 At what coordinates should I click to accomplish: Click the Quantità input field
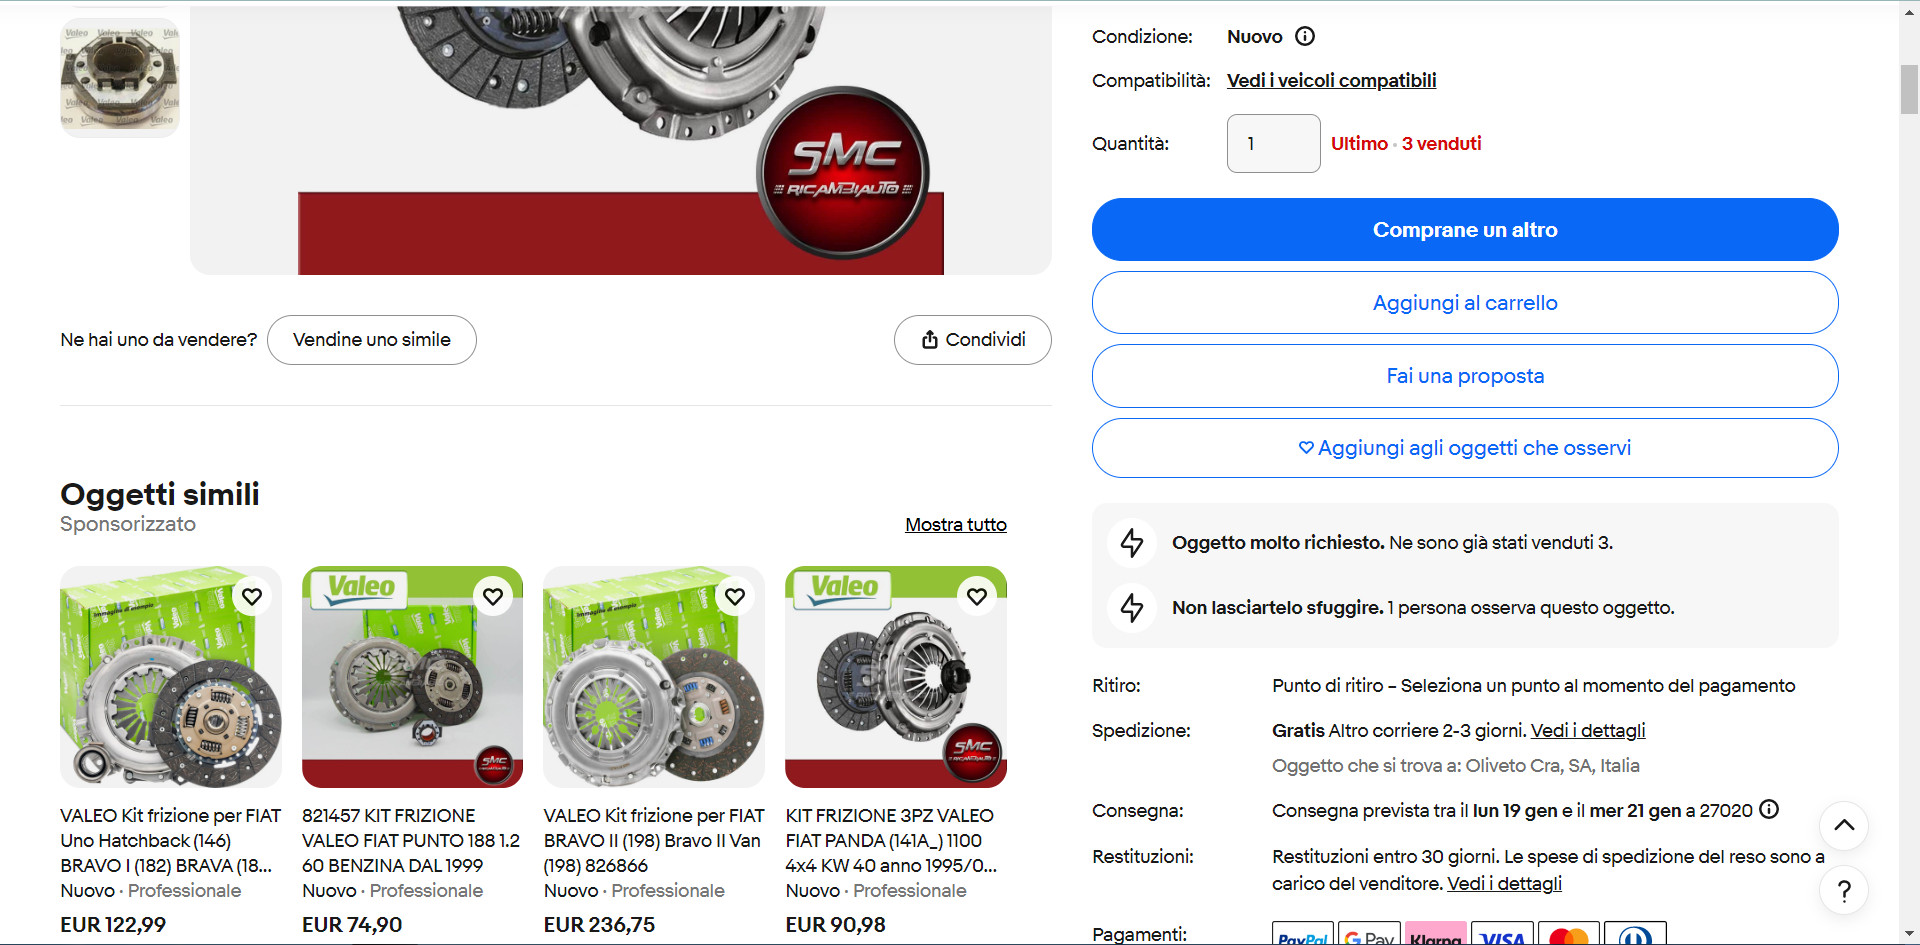click(1274, 143)
